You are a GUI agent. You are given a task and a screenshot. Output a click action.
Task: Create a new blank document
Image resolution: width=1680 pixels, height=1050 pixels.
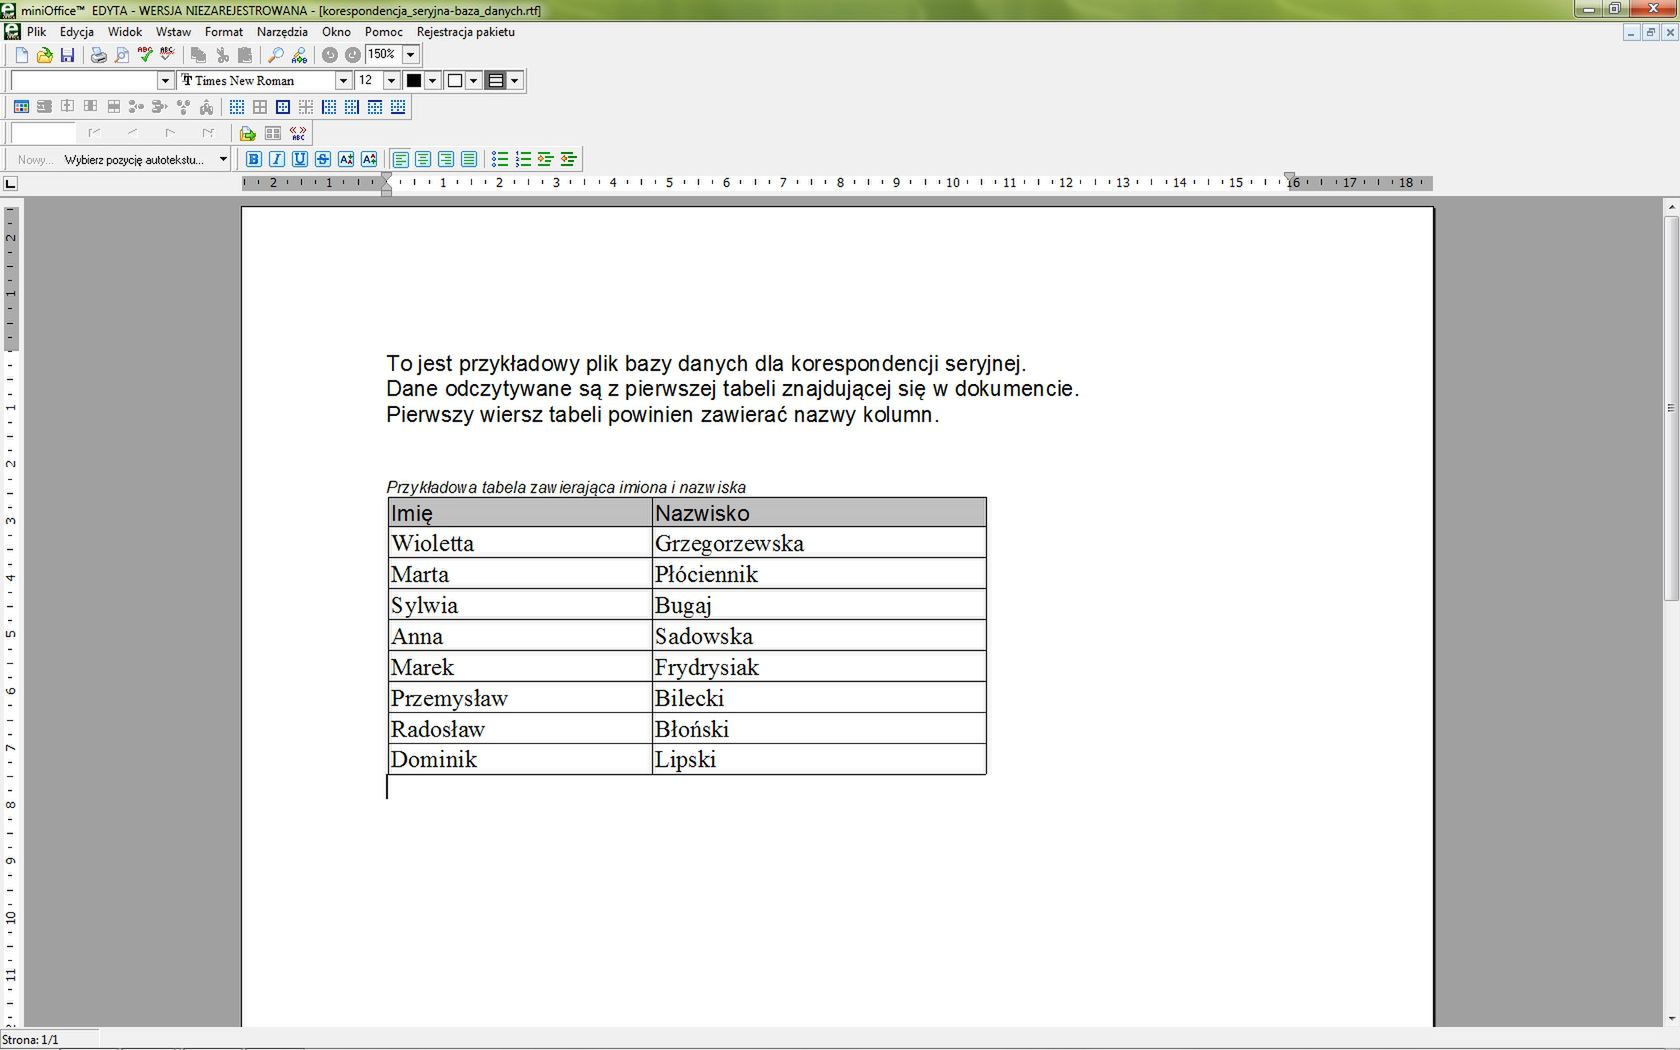pyautogui.click(x=22, y=55)
